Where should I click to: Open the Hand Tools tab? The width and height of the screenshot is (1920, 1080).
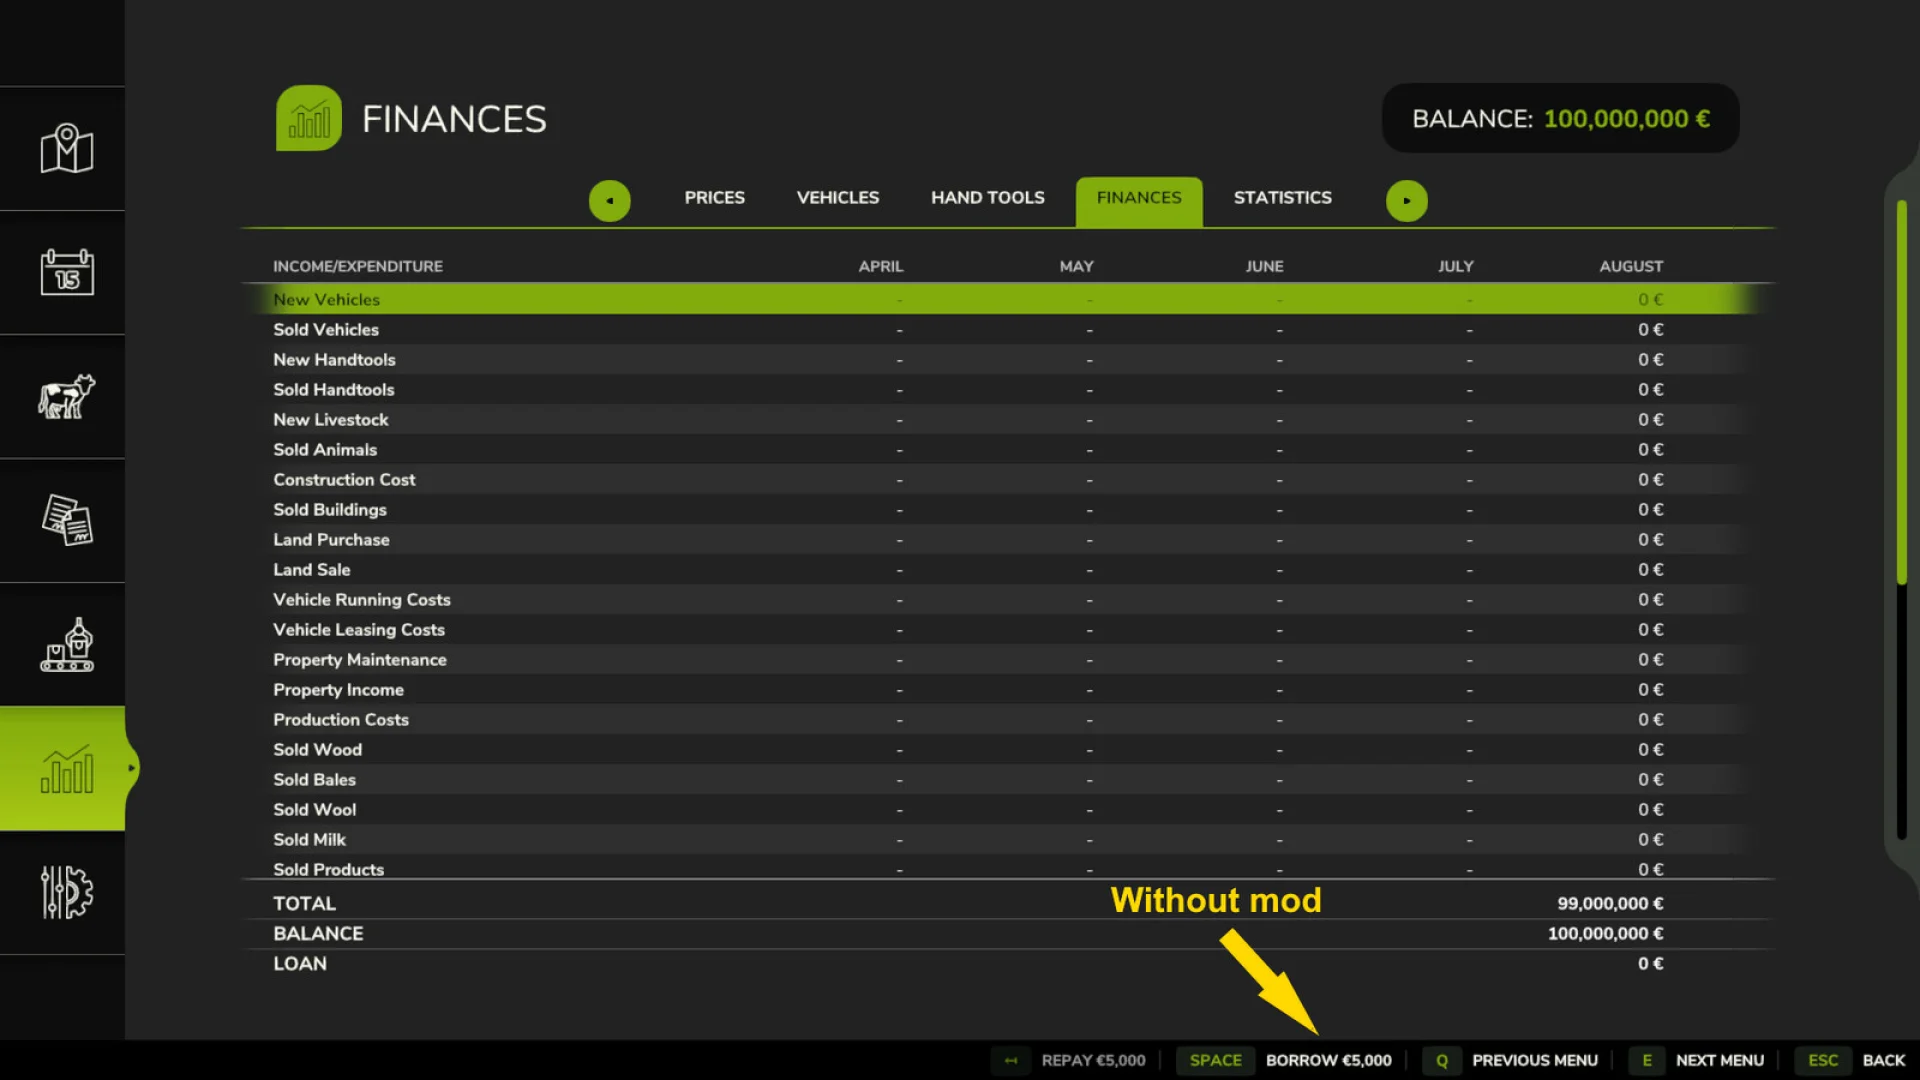coord(987,198)
